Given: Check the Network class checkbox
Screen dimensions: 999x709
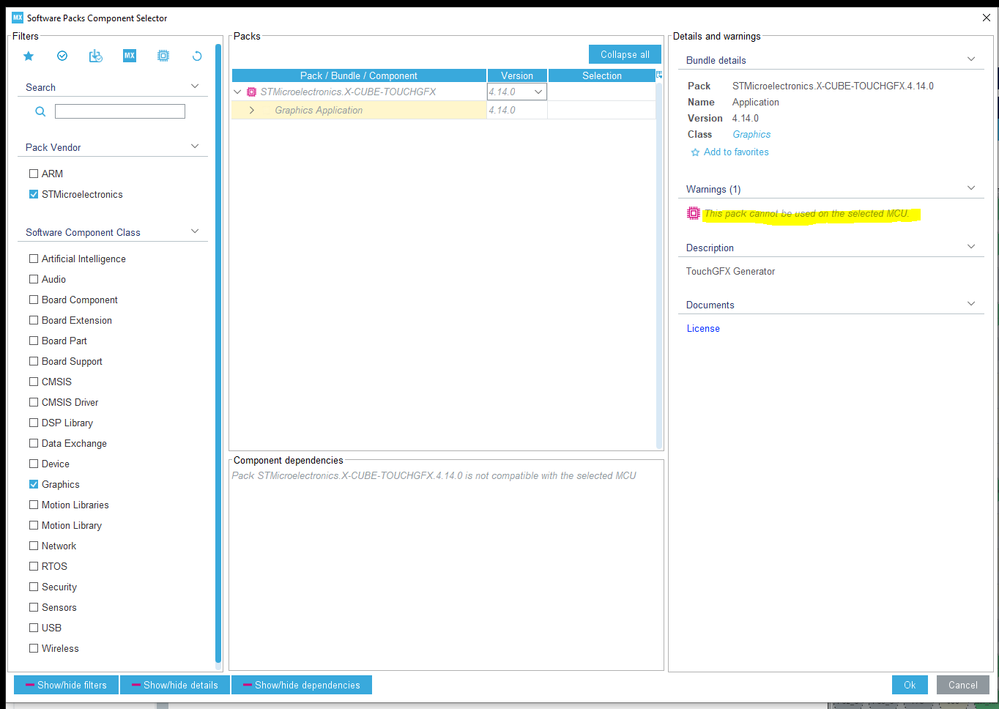Looking at the screenshot, I should pyautogui.click(x=33, y=545).
